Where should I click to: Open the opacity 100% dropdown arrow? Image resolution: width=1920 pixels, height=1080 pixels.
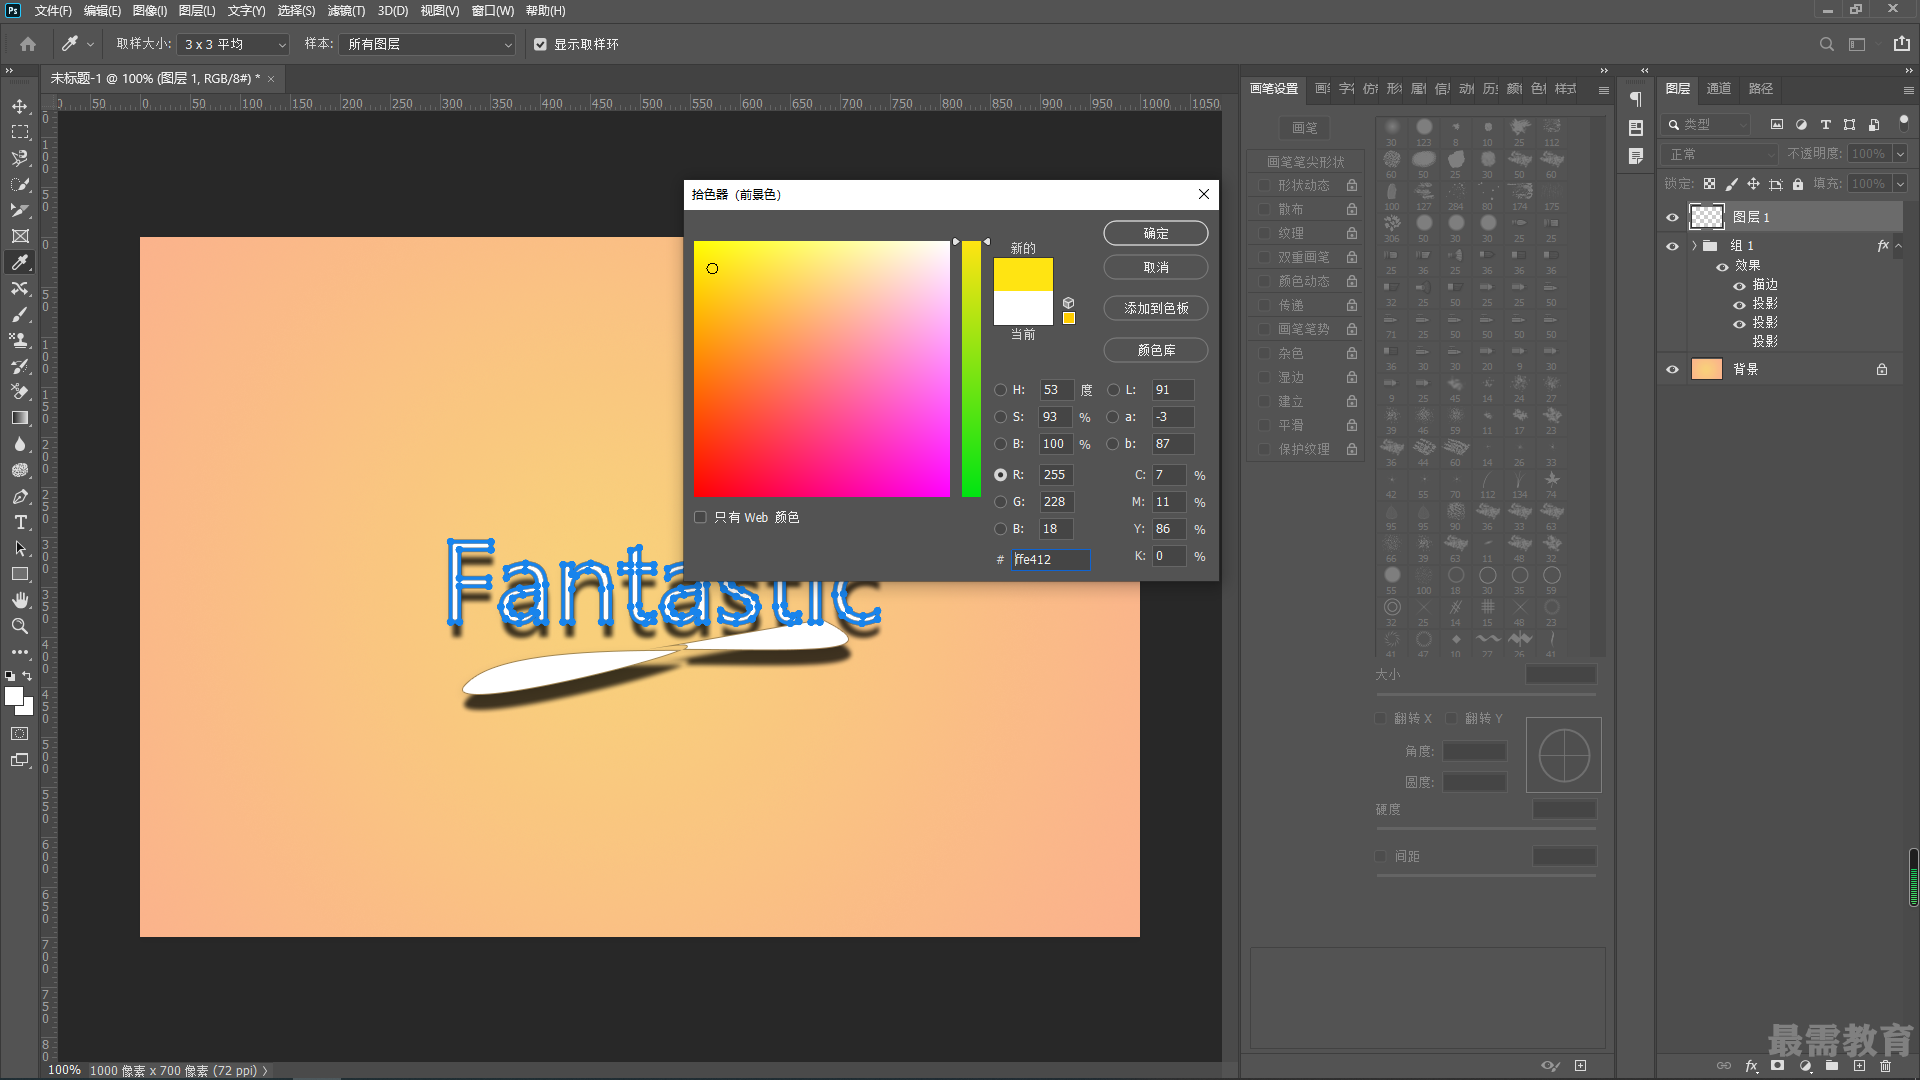[1900, 154]
